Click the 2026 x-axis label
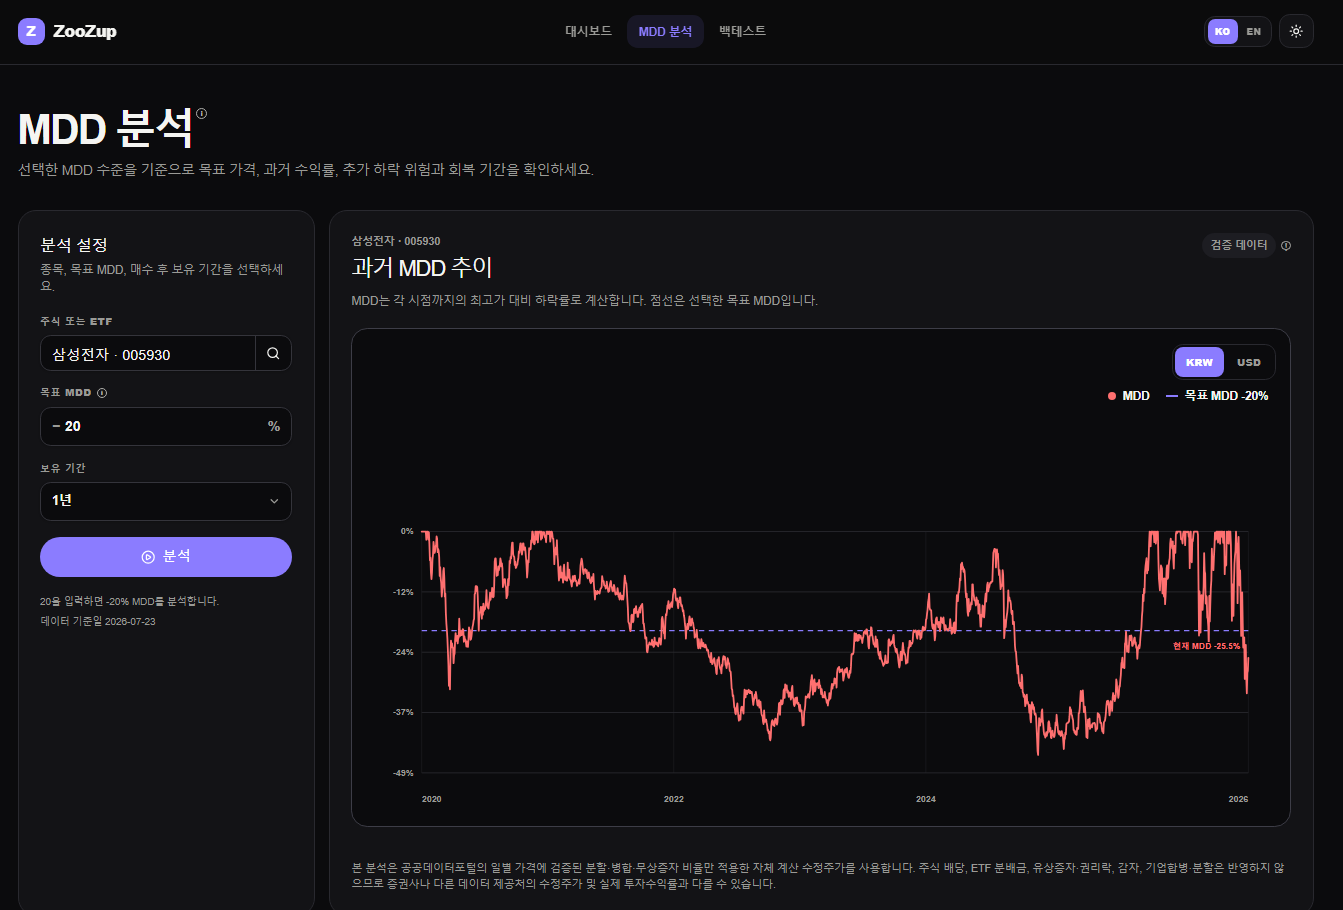The width and height of the screenshot is (1343, 910). point(1238,799)
